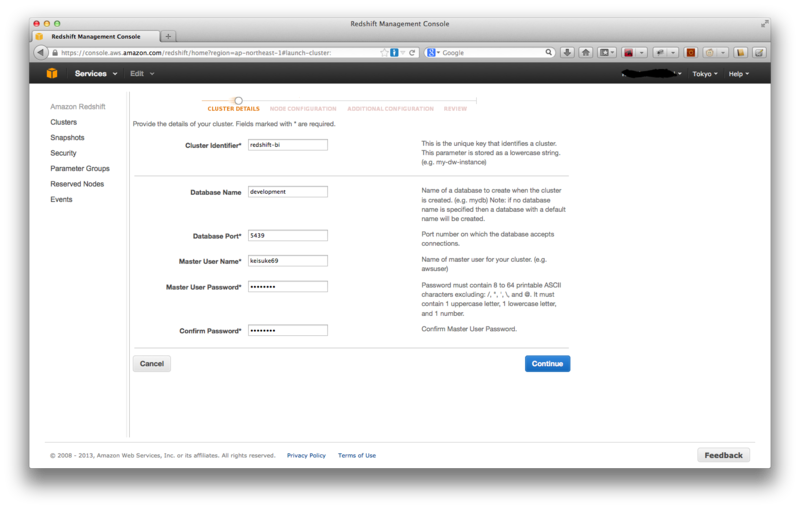Screen dimensions: 800x509
Task: Click the AWS cube logo
Action: click(52, 73)
